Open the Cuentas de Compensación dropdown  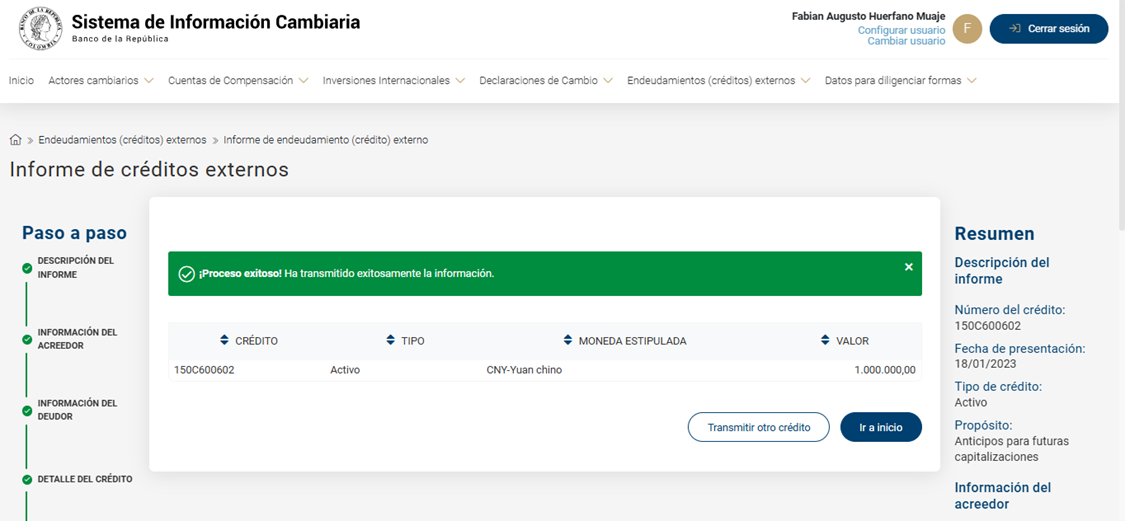coord(238,81)
